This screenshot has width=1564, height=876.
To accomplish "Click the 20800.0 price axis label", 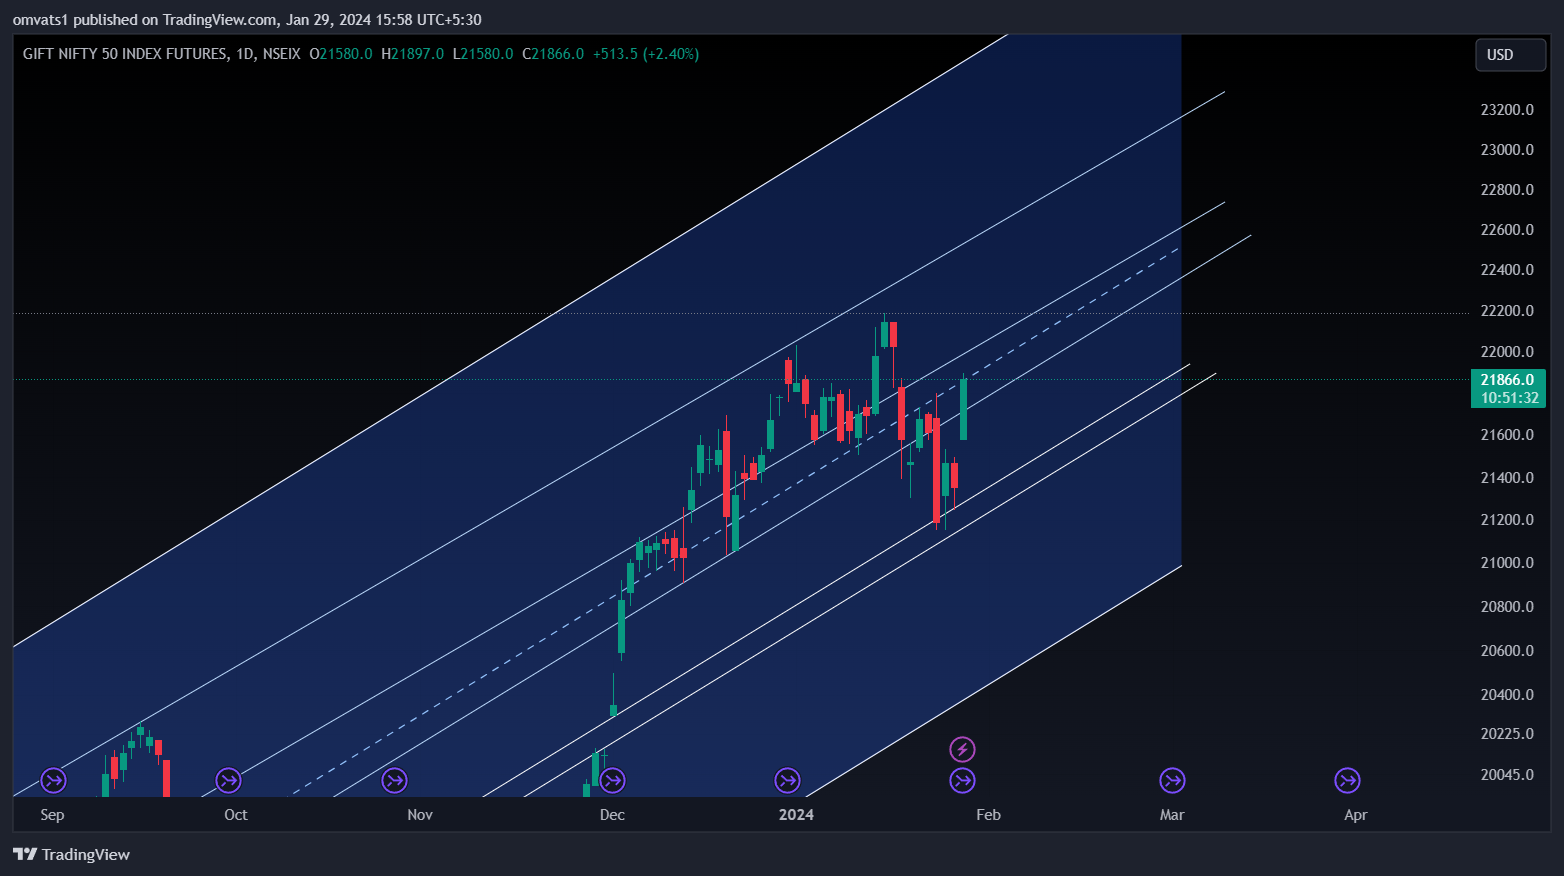I will tap(1507, 607).
